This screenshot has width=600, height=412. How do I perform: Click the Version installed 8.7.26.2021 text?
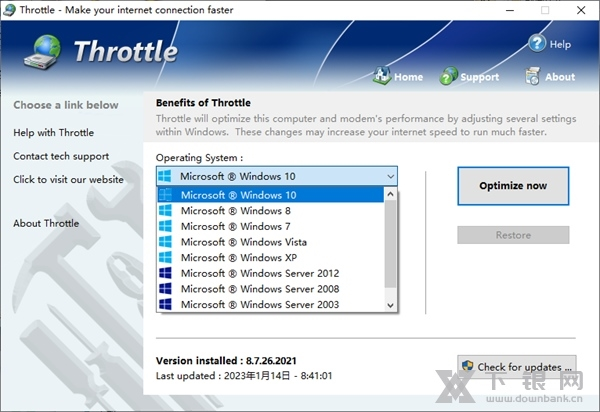pyautogui.click(x=226, y=361)
